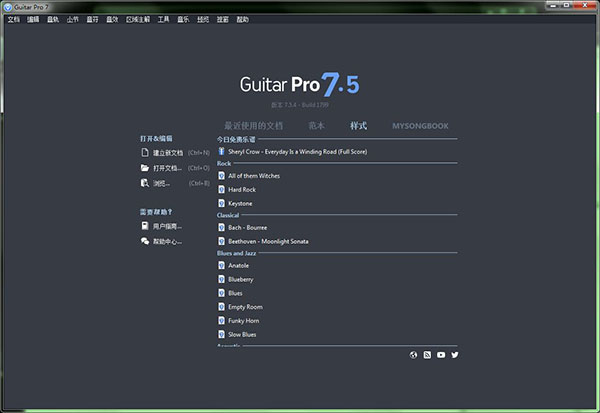This screenshot has width=600, height=413.
Task: Click the Guitar Pro title bar app icon
Action: point(8,7)
